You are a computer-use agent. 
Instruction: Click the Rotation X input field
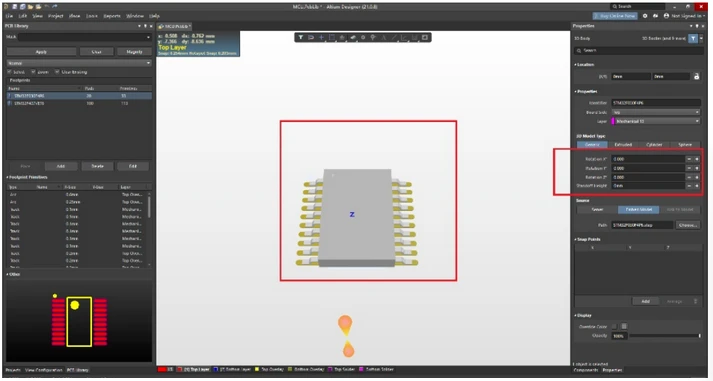(x=648, y=159)
